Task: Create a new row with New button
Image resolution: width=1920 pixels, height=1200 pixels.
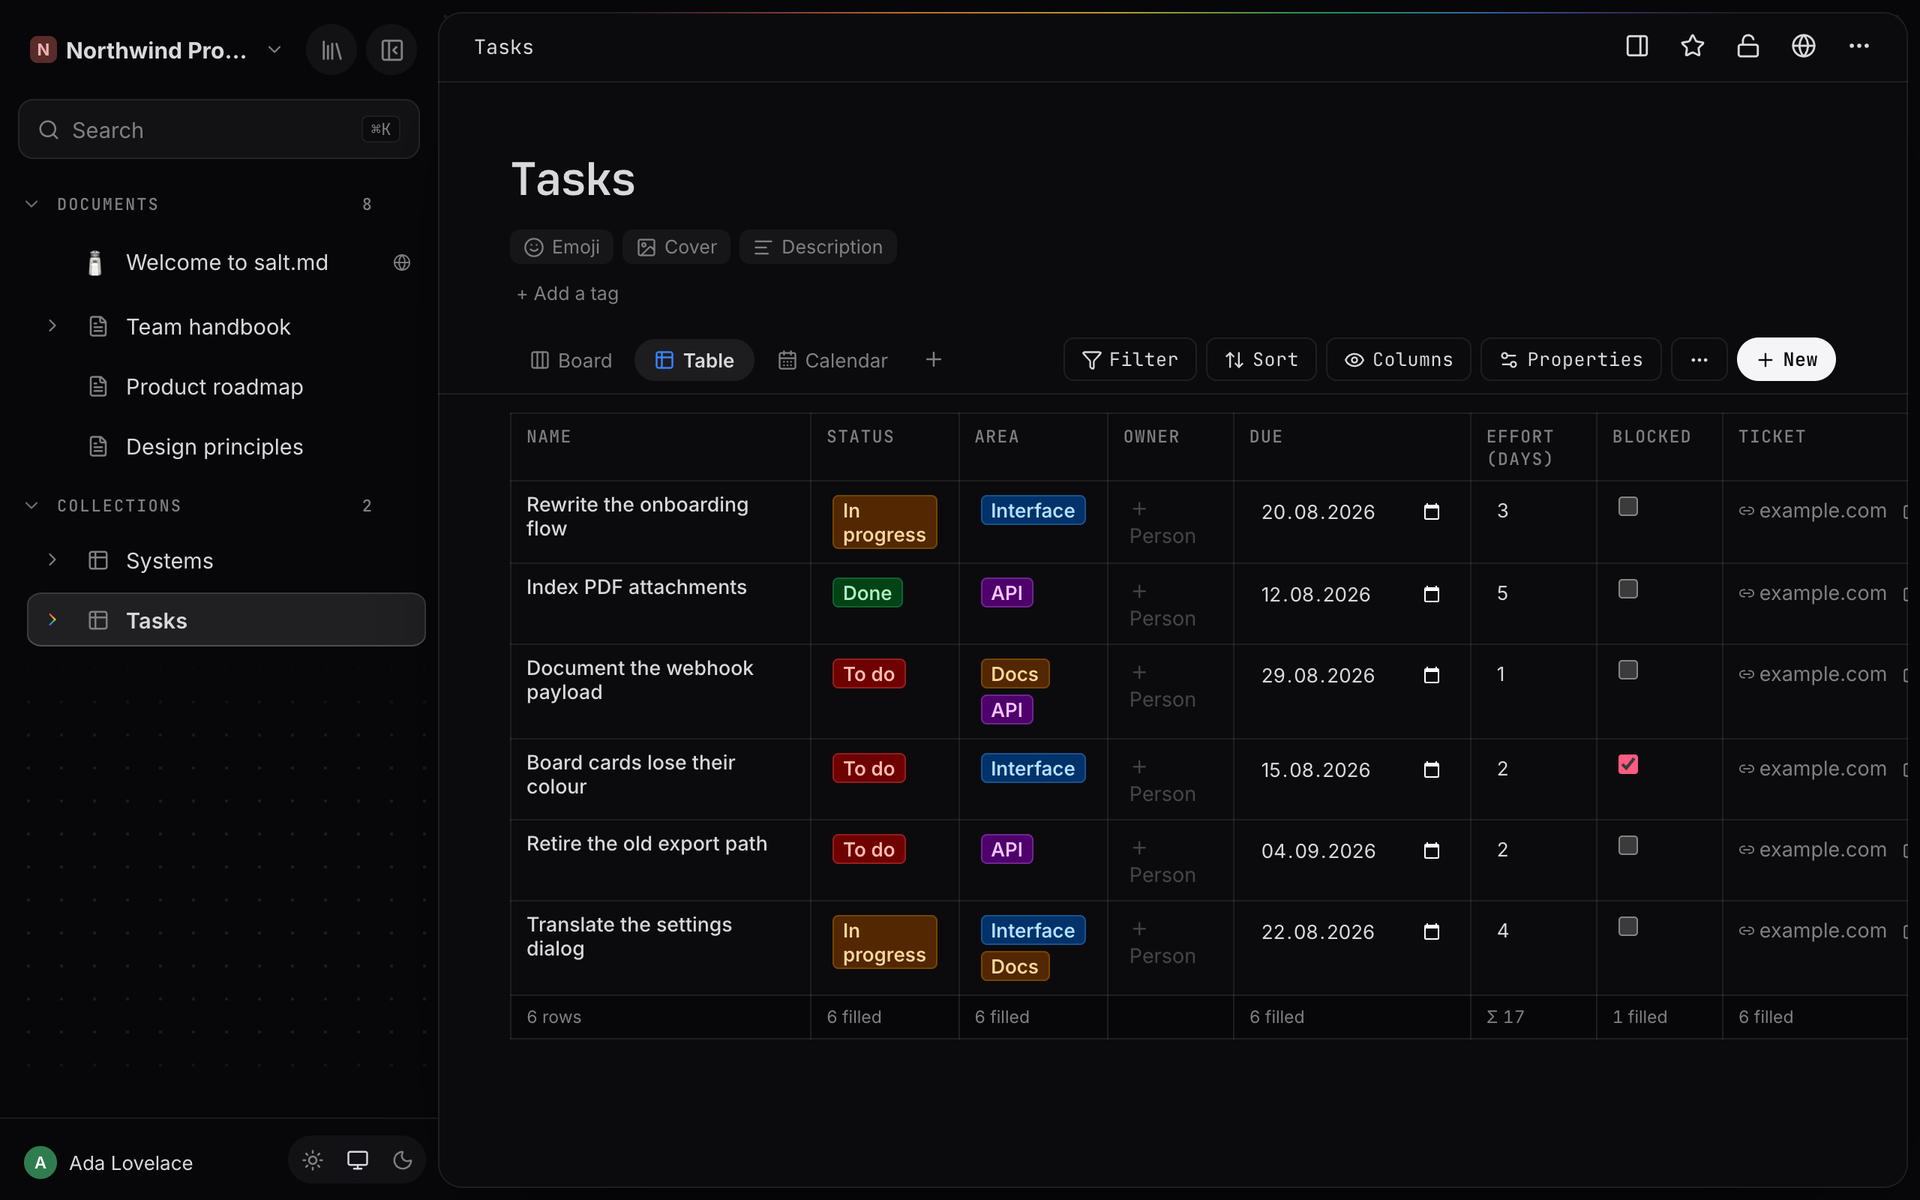Action: pyautogui.click(x=1786, y=360)
